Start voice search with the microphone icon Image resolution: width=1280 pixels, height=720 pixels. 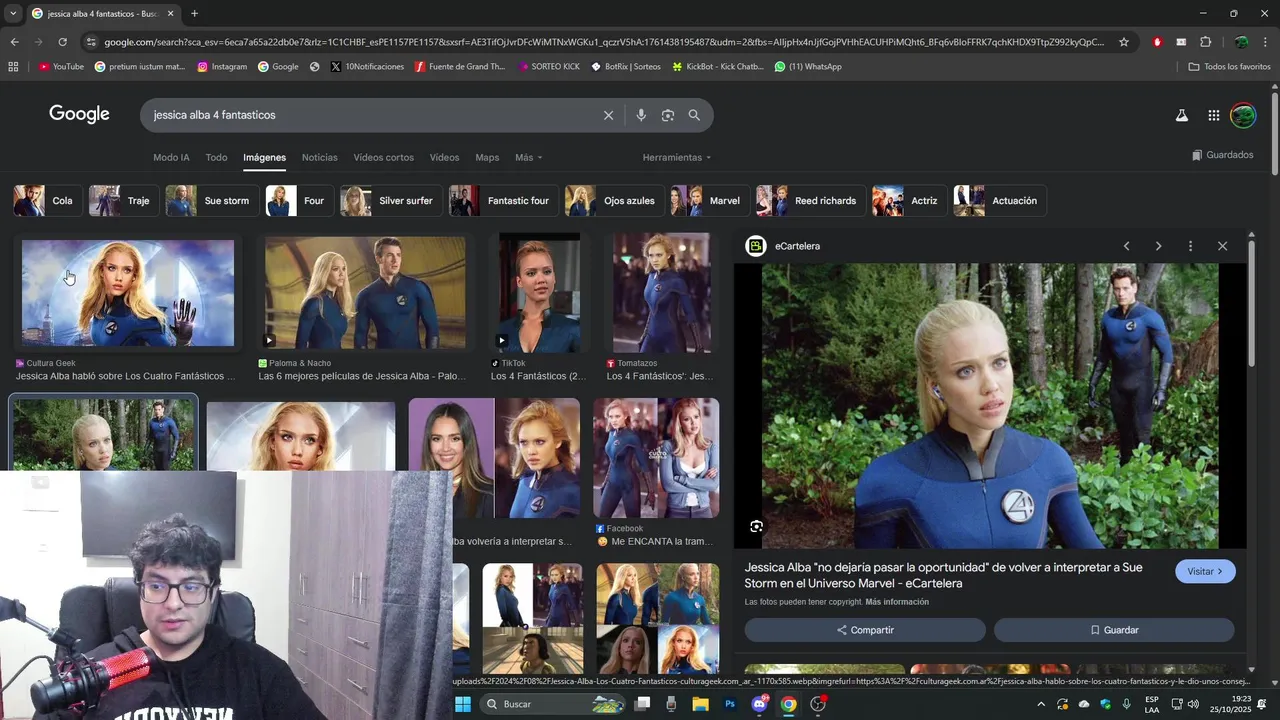[x=641, y=115]
